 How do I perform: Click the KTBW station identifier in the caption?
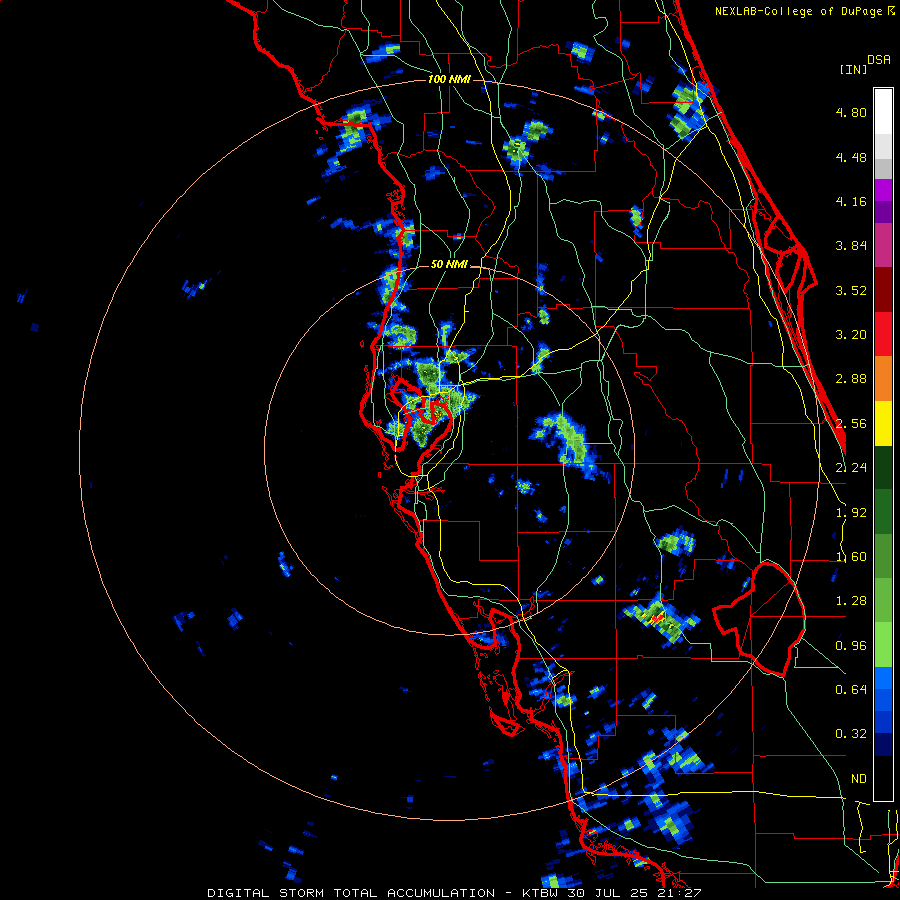click(x=541, y=893)
